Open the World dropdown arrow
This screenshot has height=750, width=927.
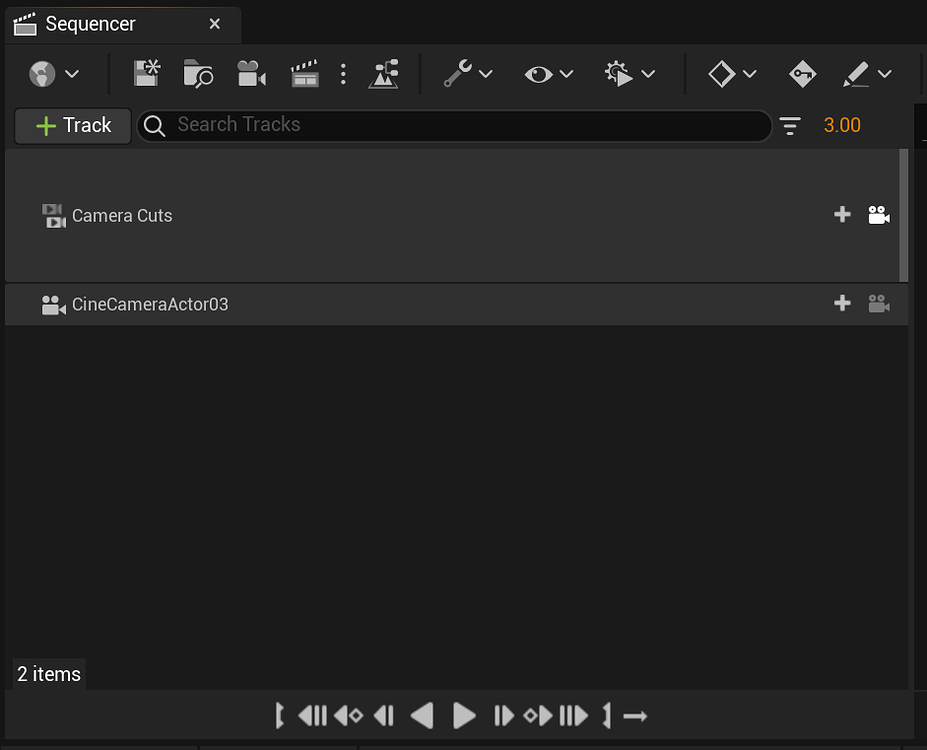click(x=72, y=74)
